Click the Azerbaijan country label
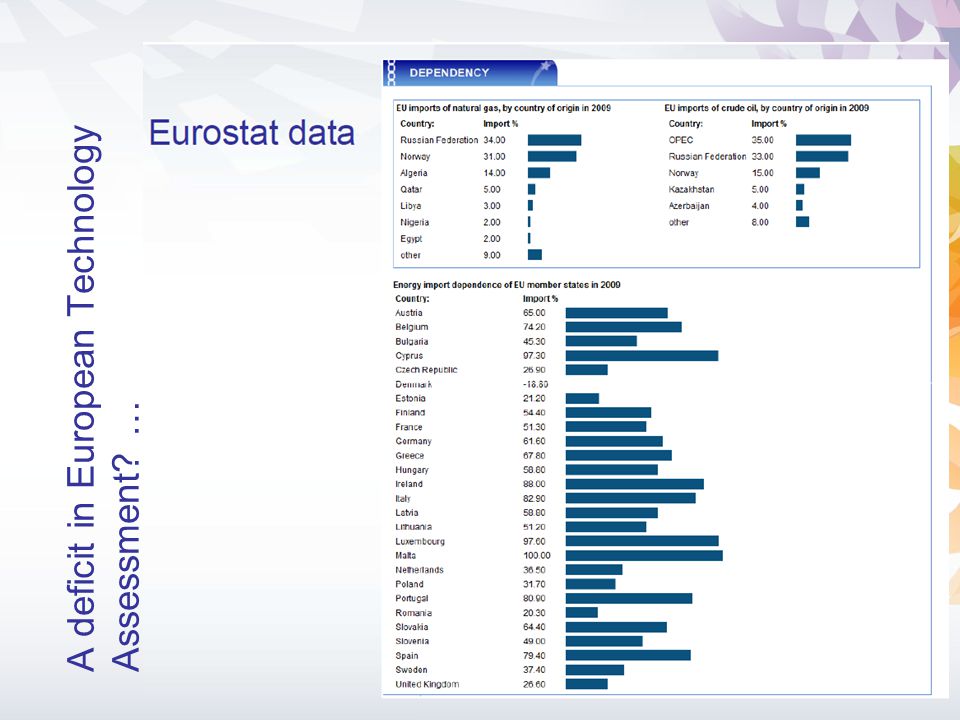 689,206
